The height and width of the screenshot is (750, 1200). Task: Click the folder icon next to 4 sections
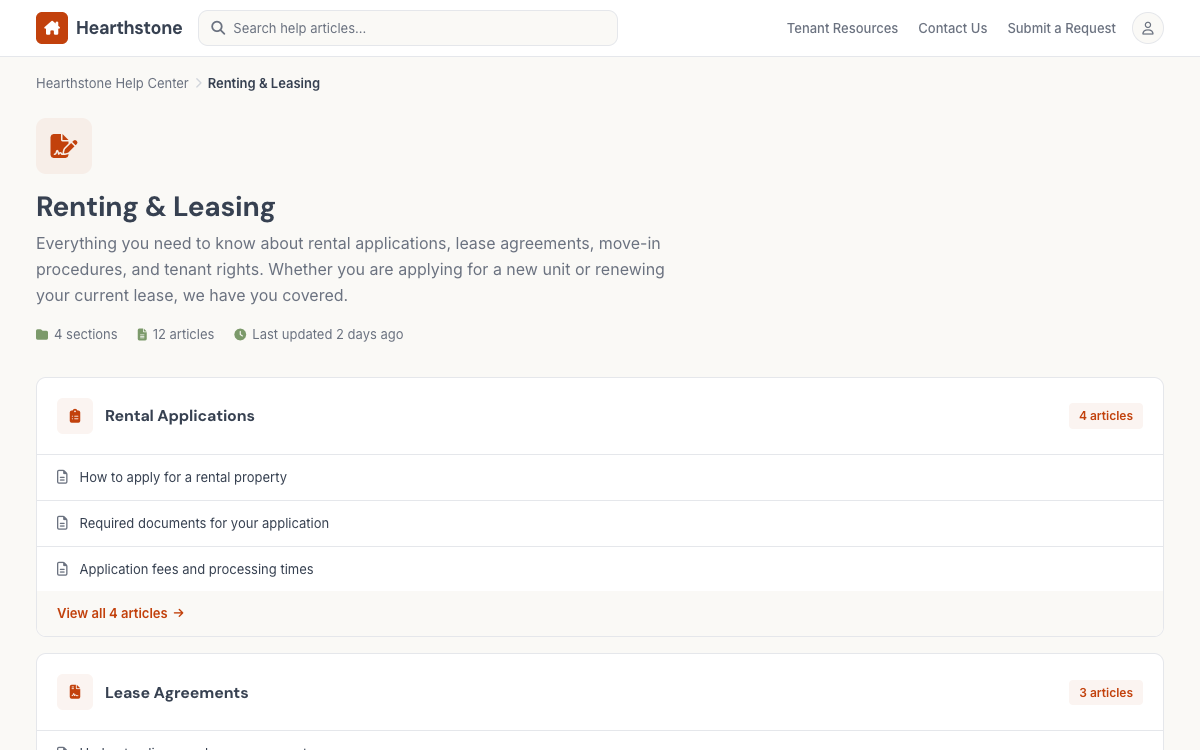coord(42,335)
